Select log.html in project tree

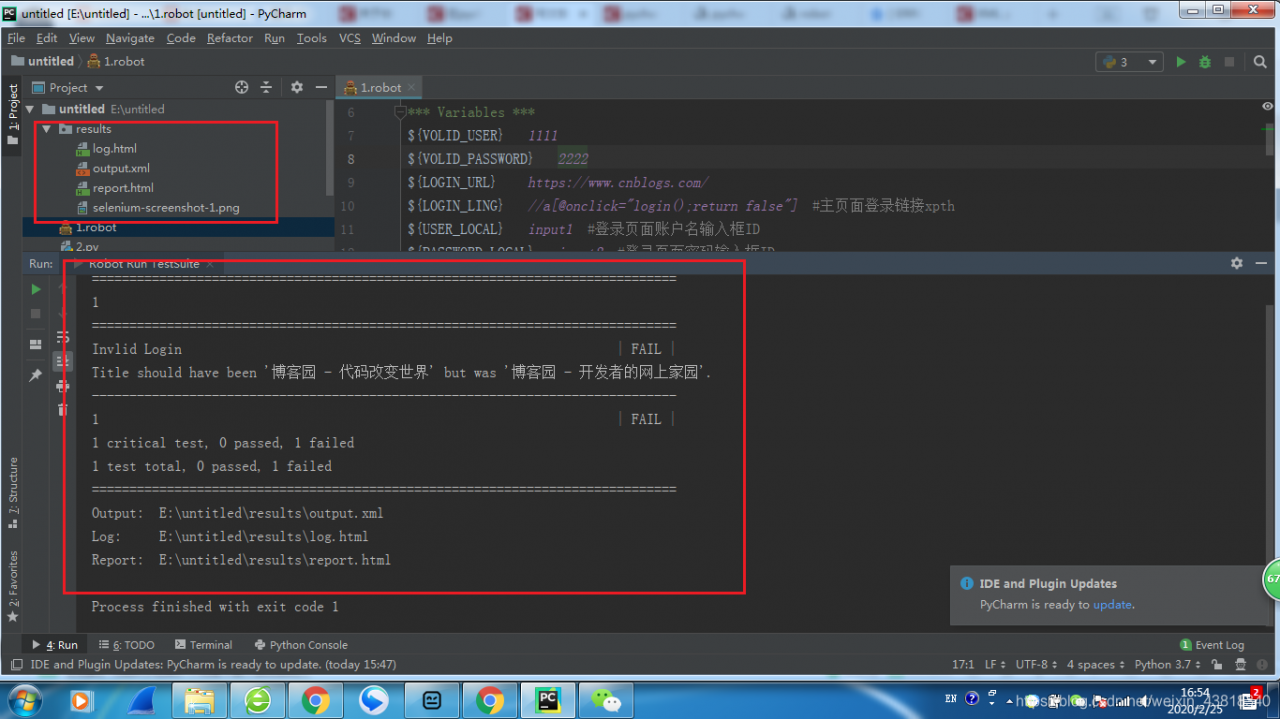coord(114,148)
